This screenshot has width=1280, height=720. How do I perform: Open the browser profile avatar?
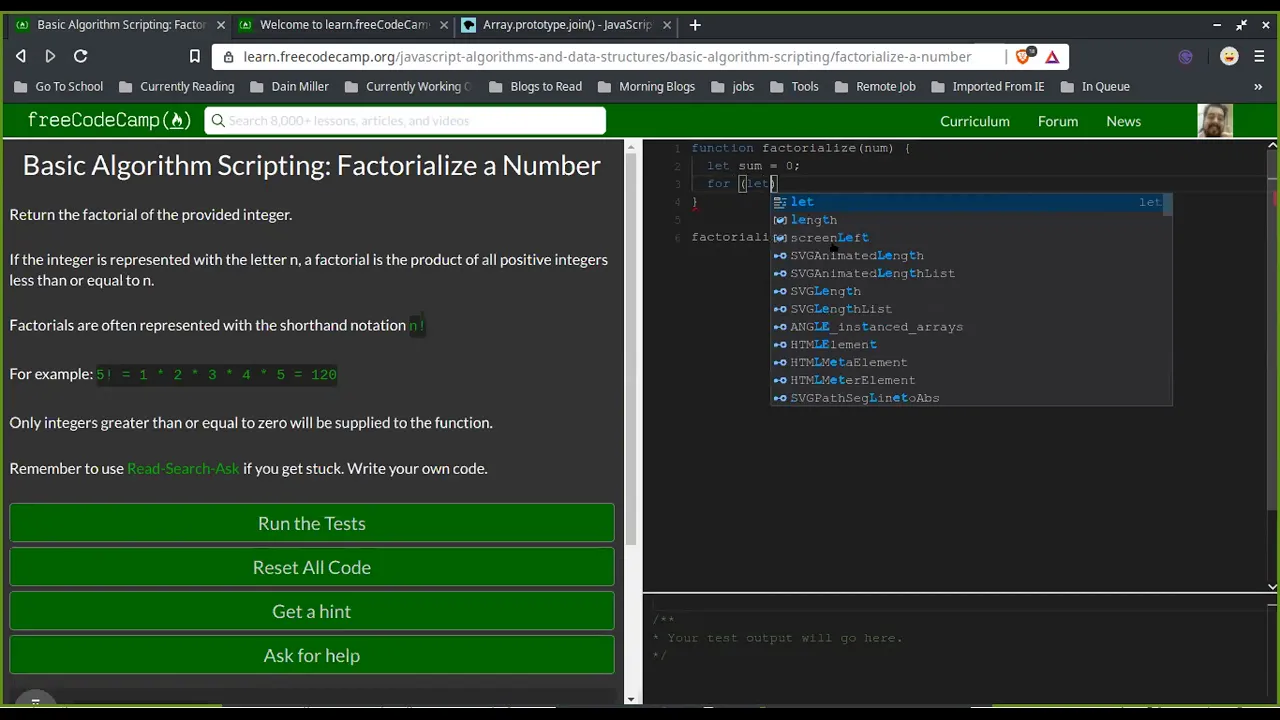[x=1229, y=57]
